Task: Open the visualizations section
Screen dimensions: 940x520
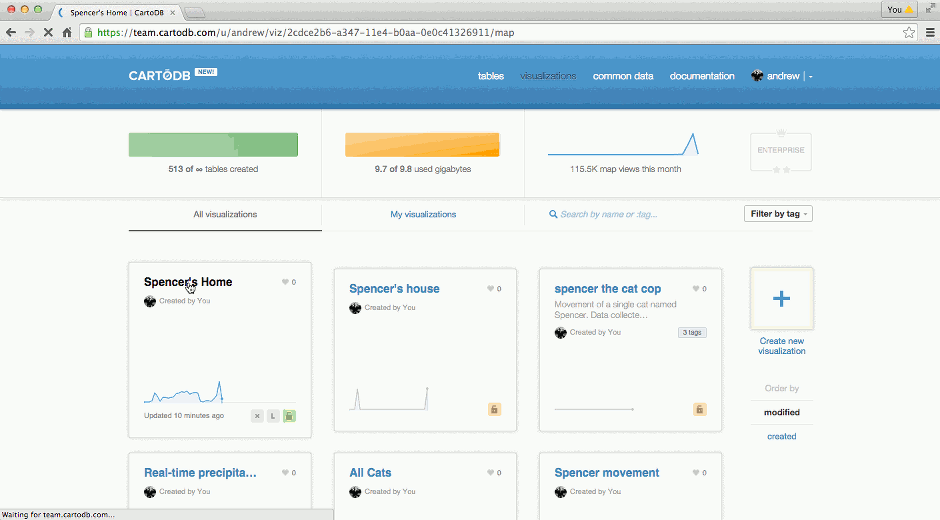Action: tap(548, 76)
